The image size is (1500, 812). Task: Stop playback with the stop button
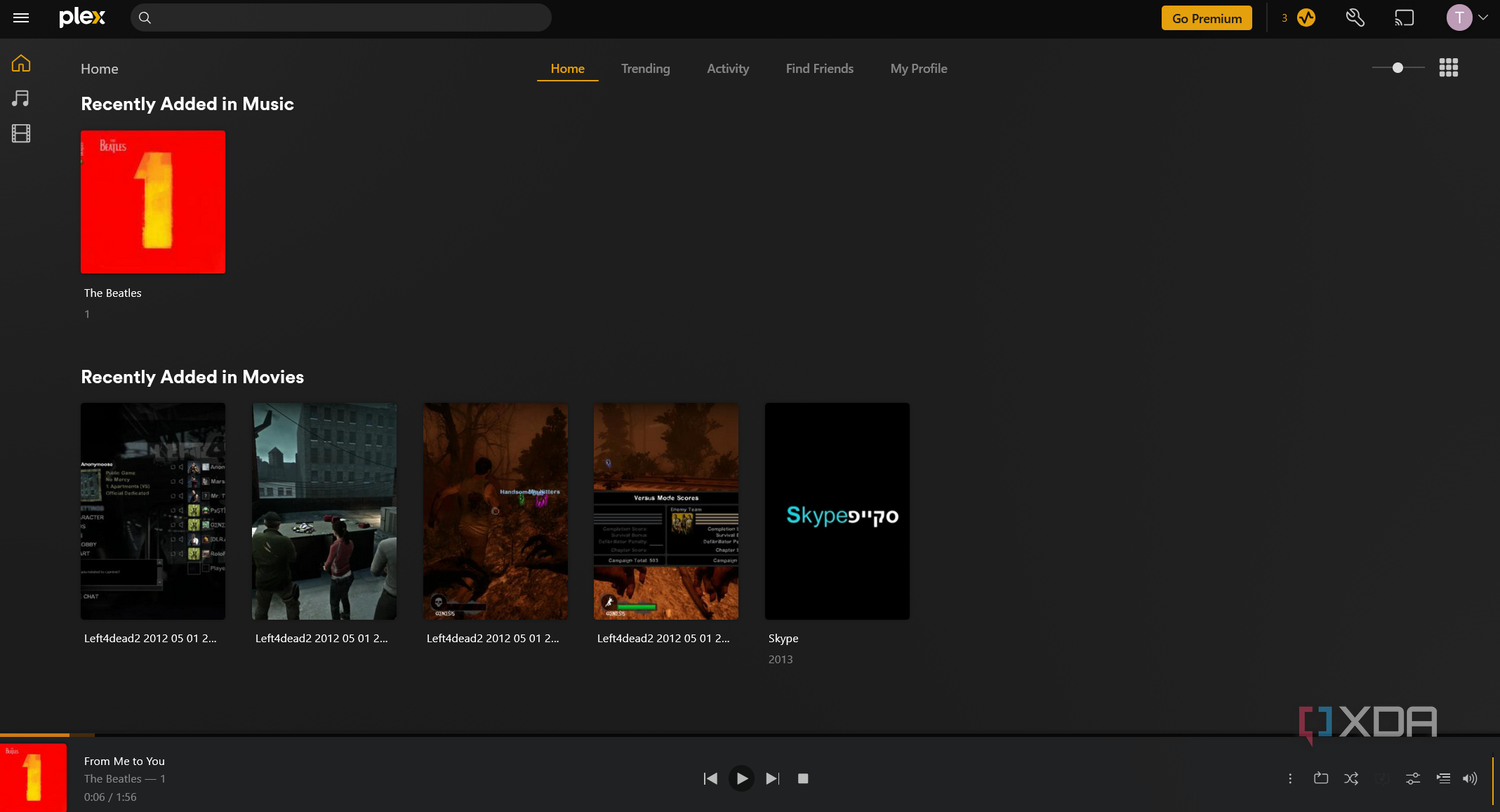[803, 778]
